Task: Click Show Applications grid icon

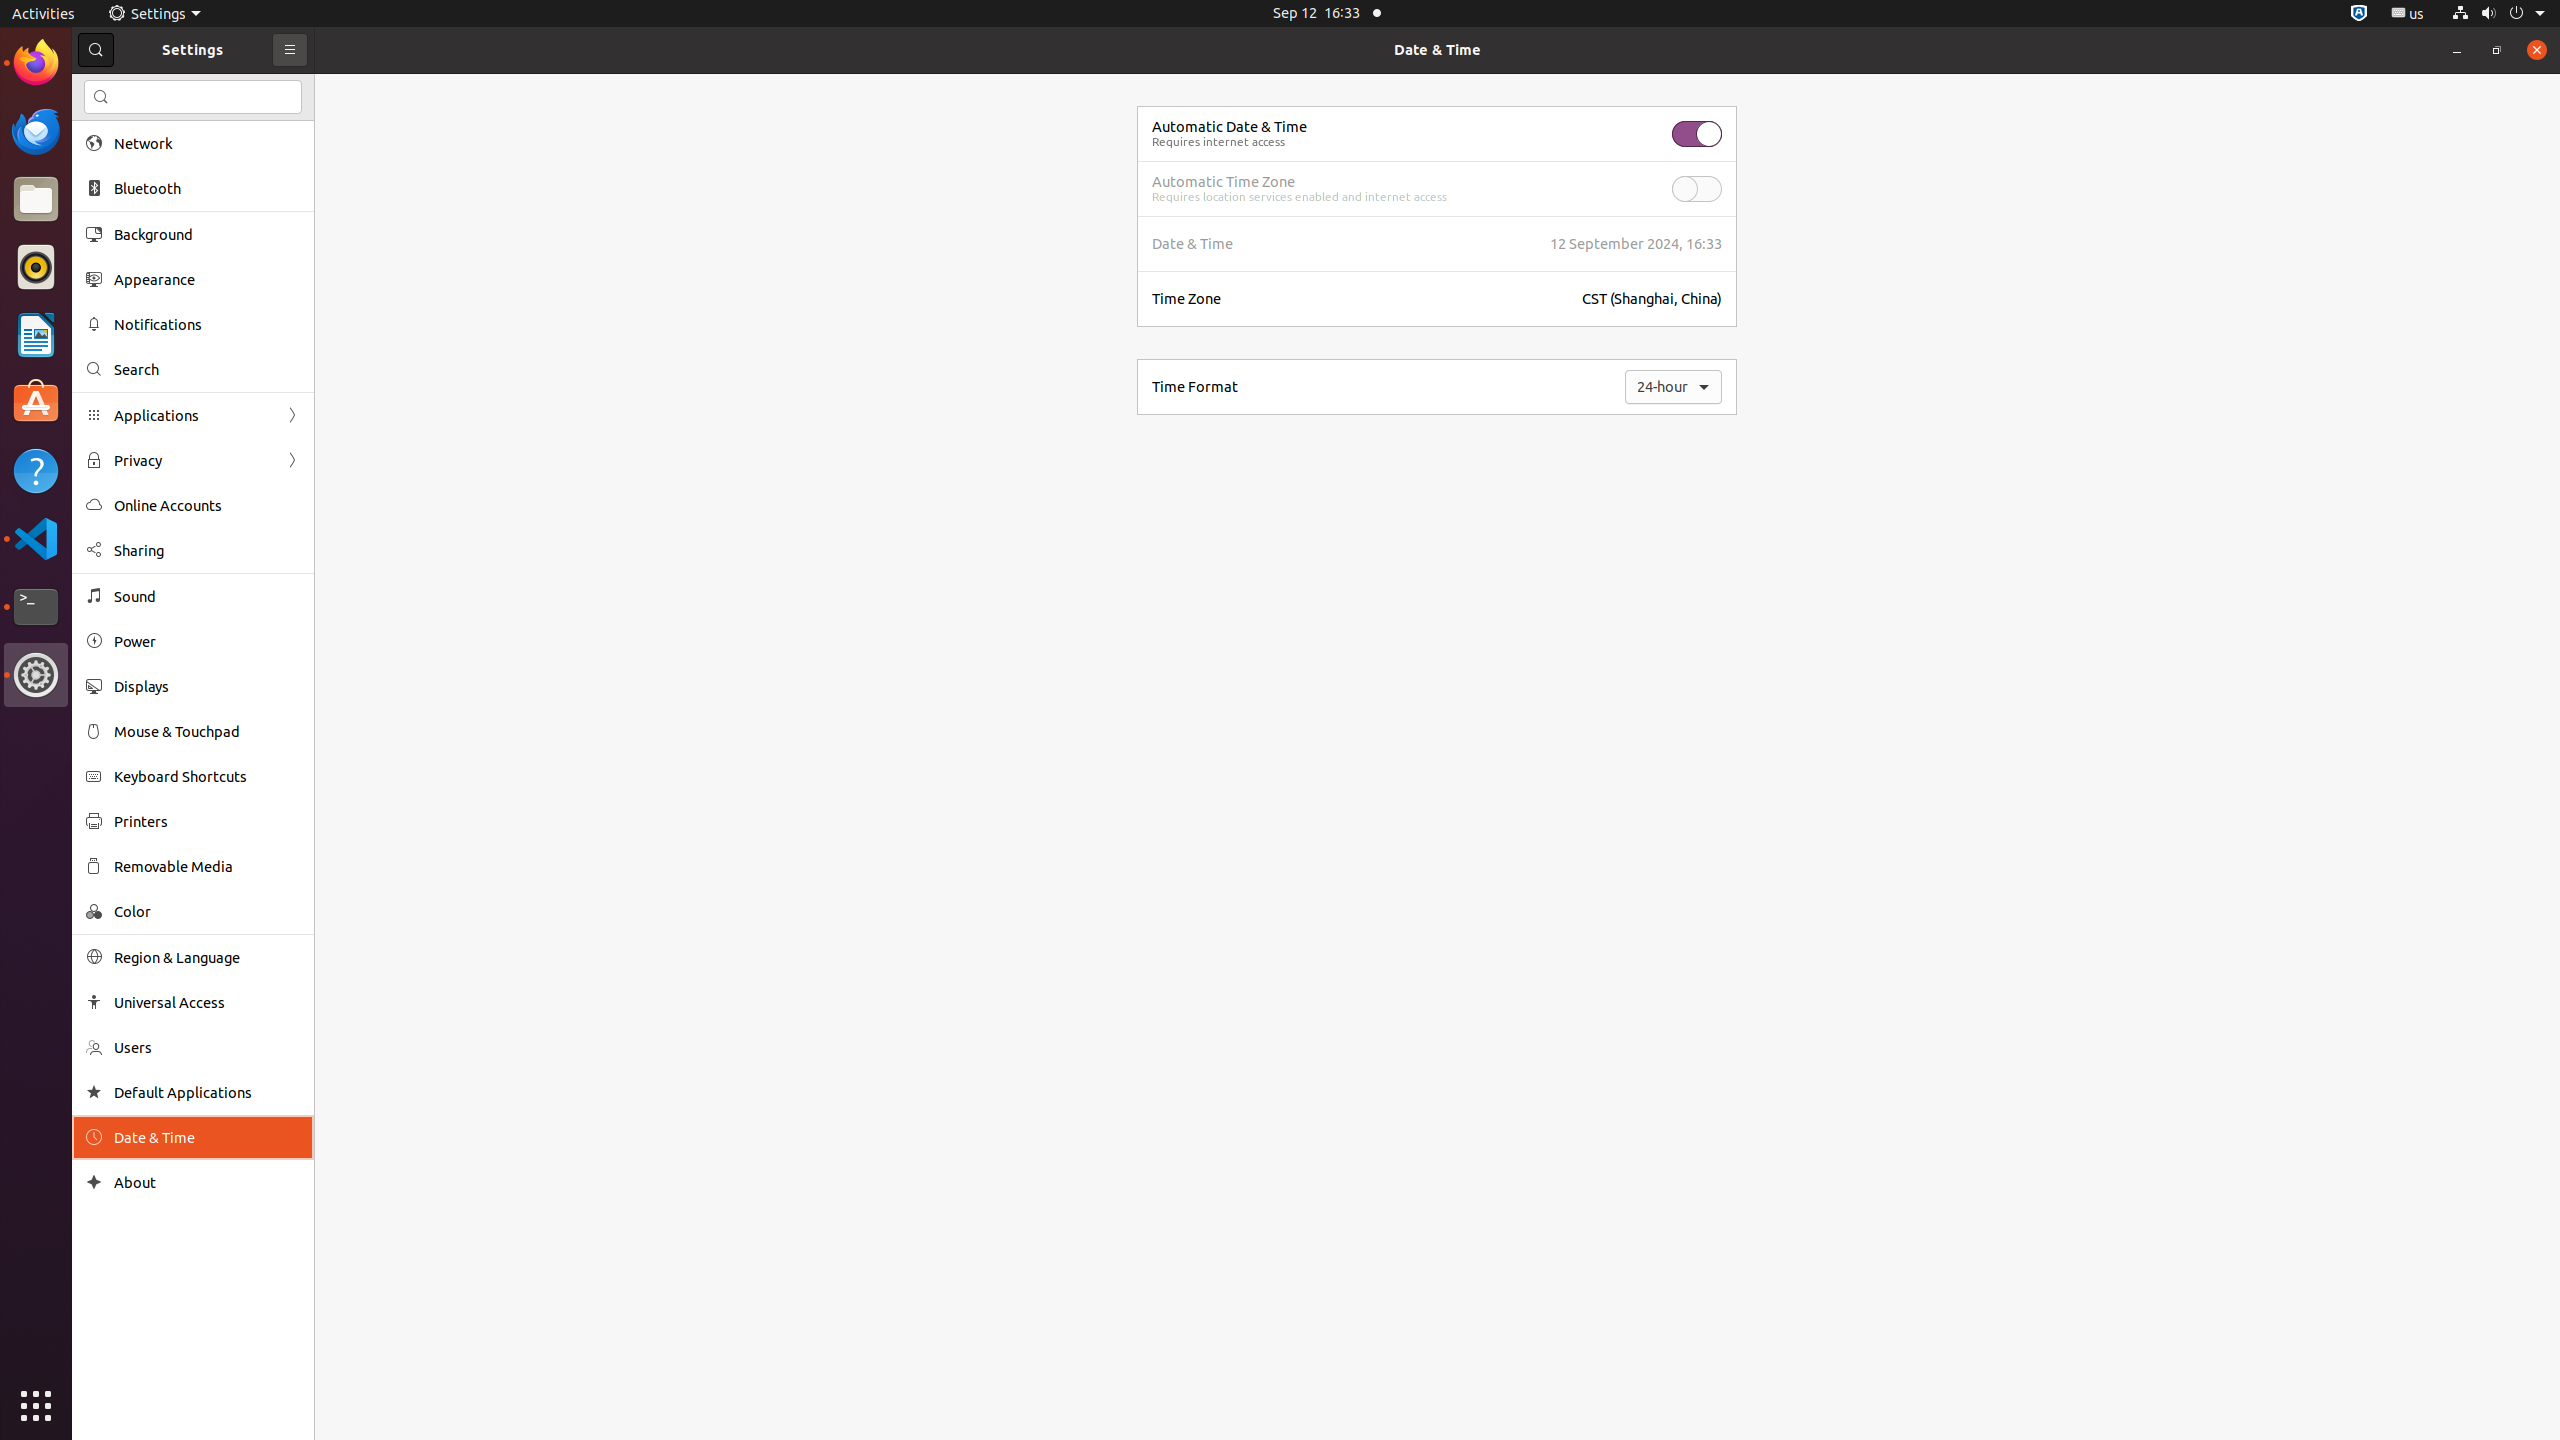Action: [x=36, y=1406]
